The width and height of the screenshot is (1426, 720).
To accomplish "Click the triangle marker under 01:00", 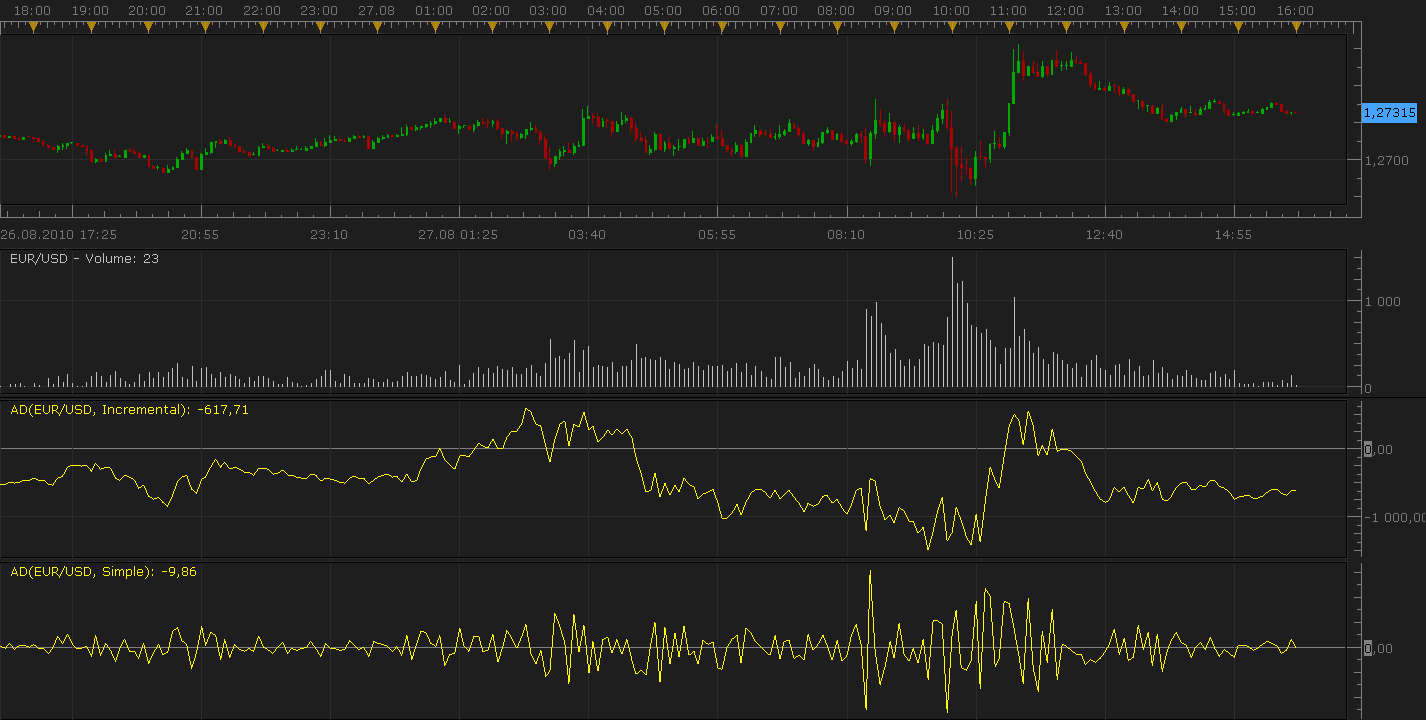I will pos(435,28).
